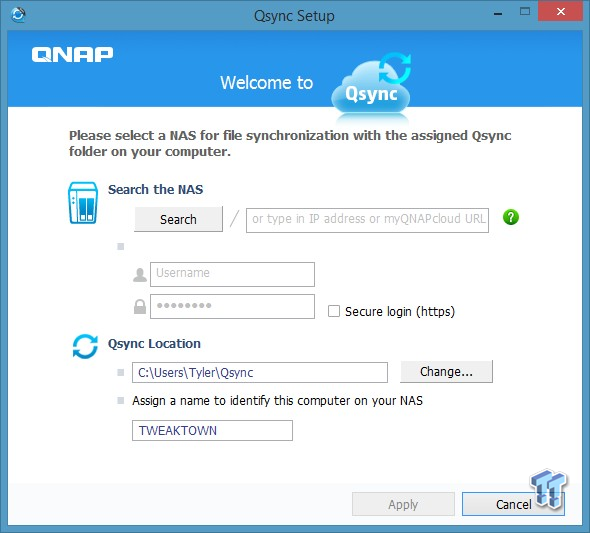Cancel the Qsync setup
This screenshot has height=533, width=590.
[x=513, y=504]
